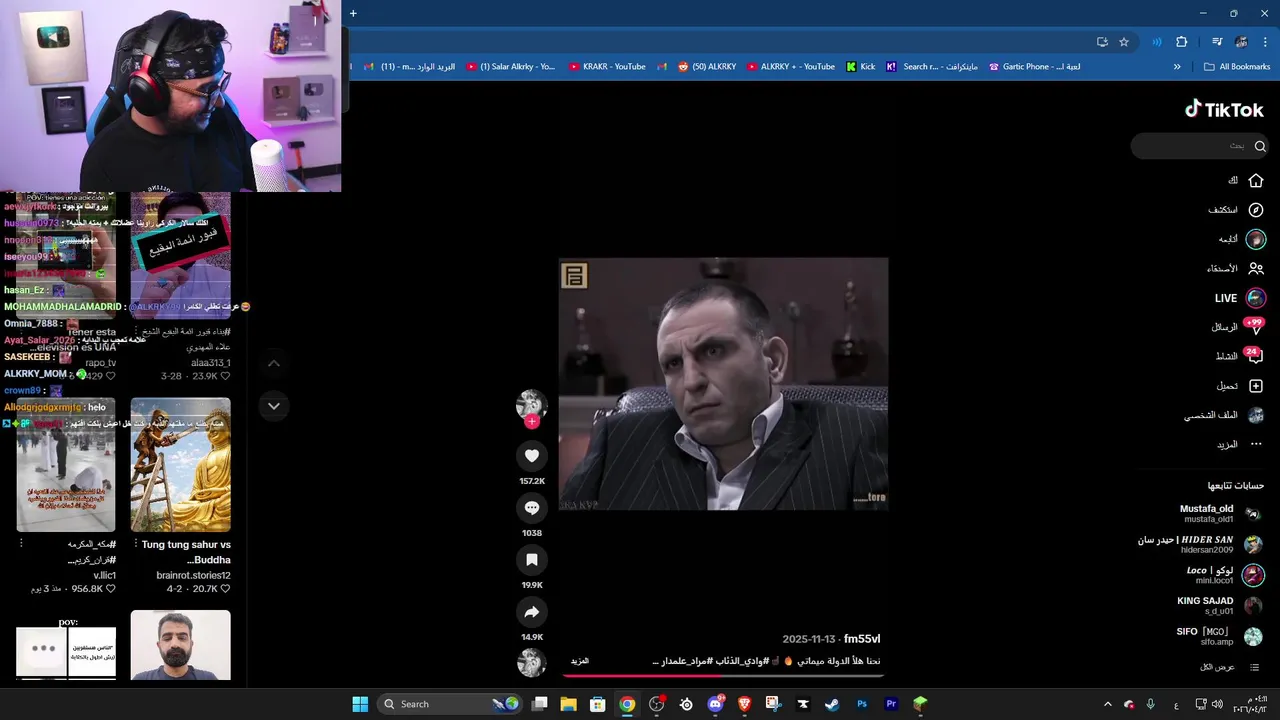
Task: Open the KING SAJAD account
Action: [1218, 606]
